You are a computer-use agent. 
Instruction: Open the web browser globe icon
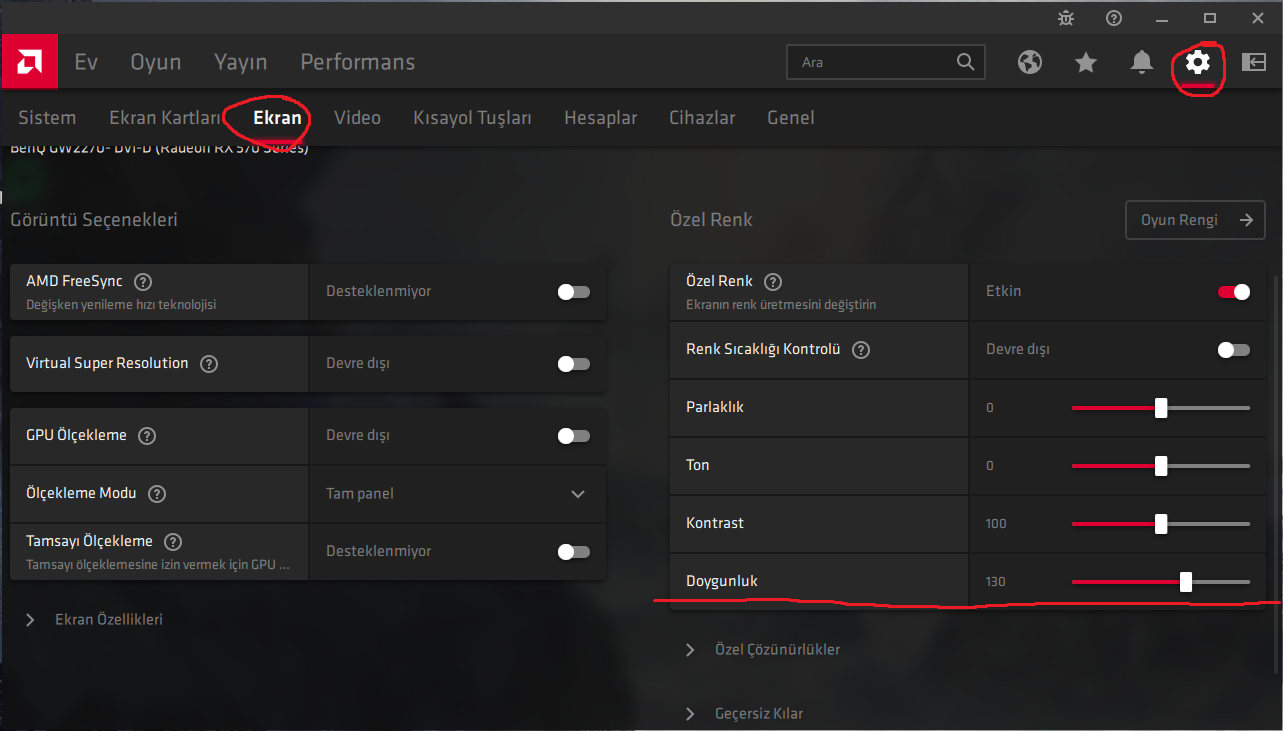coord(1030,62)
